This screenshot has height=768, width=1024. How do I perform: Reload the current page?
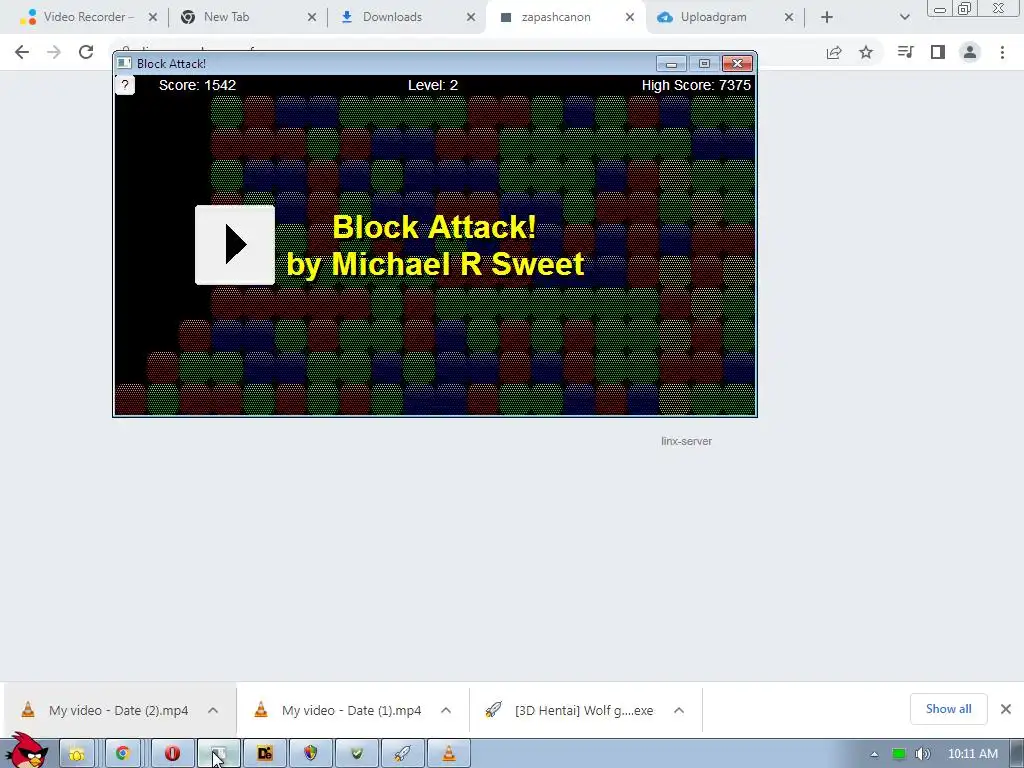[x=86, y=52]
